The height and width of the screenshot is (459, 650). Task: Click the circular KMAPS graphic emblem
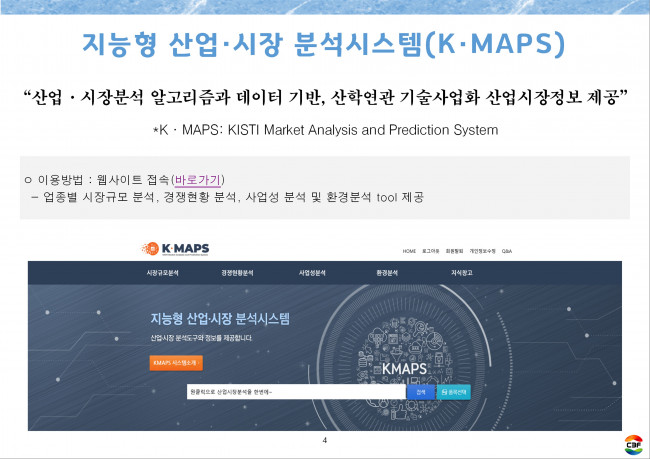tap(404, 367)
